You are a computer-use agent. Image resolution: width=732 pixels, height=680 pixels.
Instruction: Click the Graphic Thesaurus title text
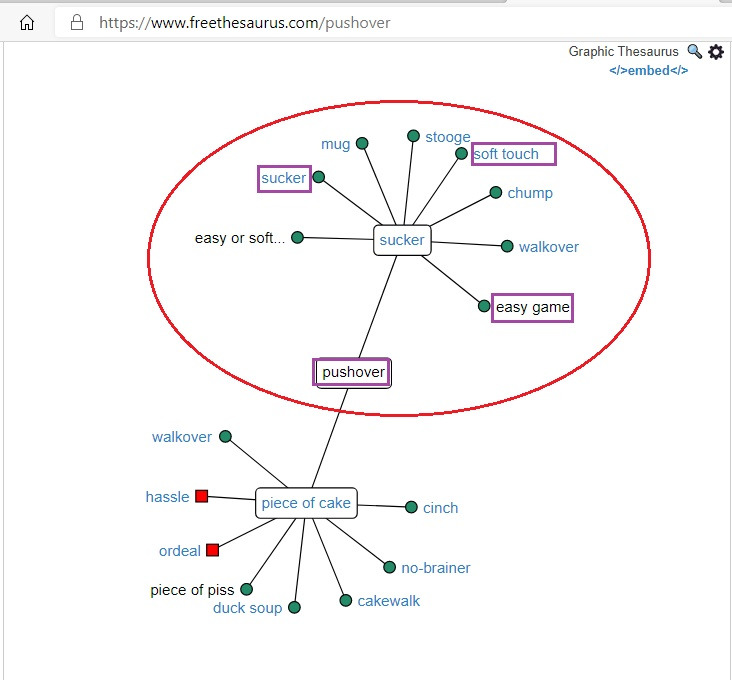[x=623, y=51]
